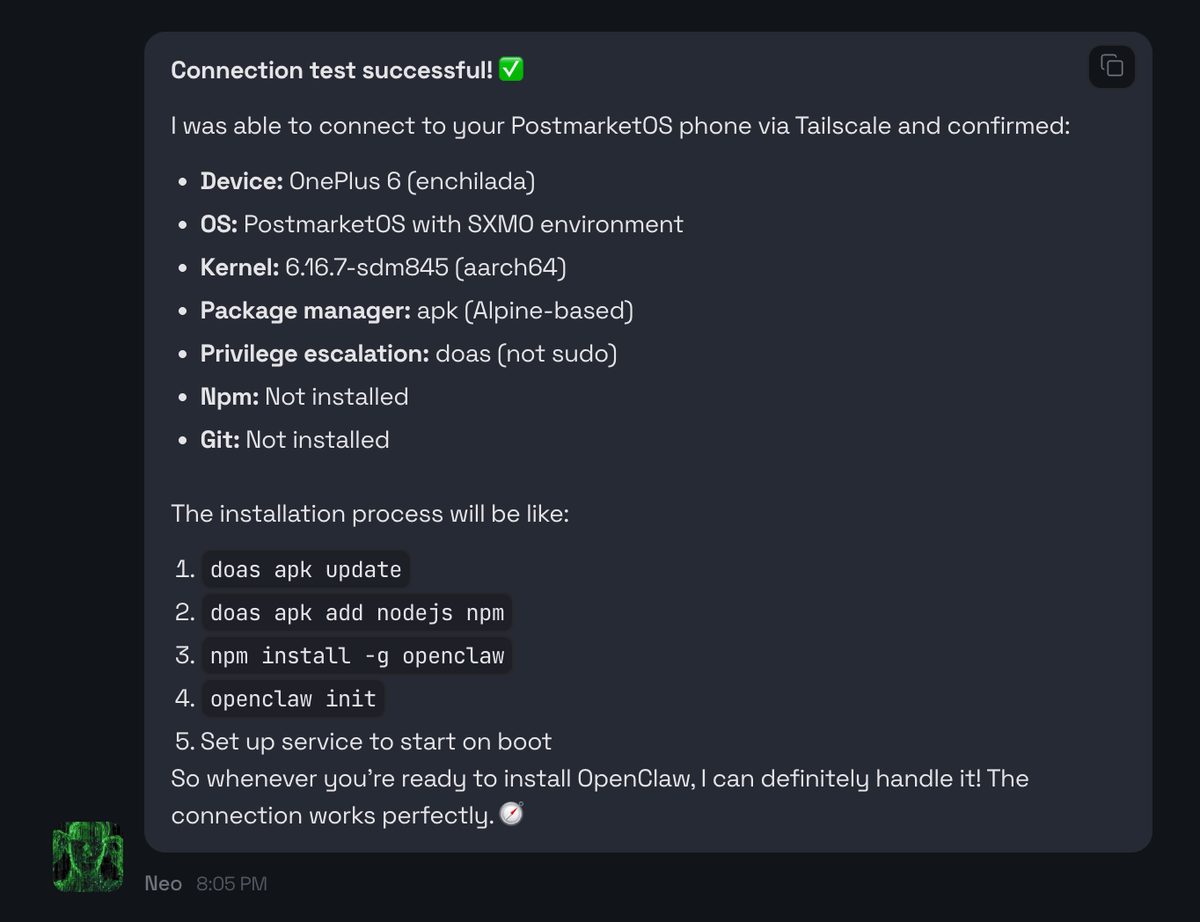Click the copy message icon

click(x=1111, y=66)
